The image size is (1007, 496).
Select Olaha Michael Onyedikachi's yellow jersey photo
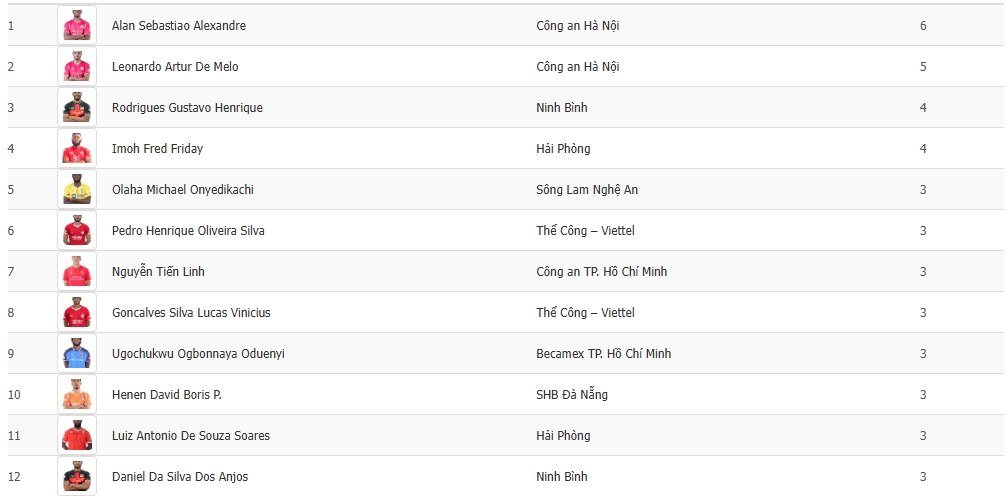point(77,189)
